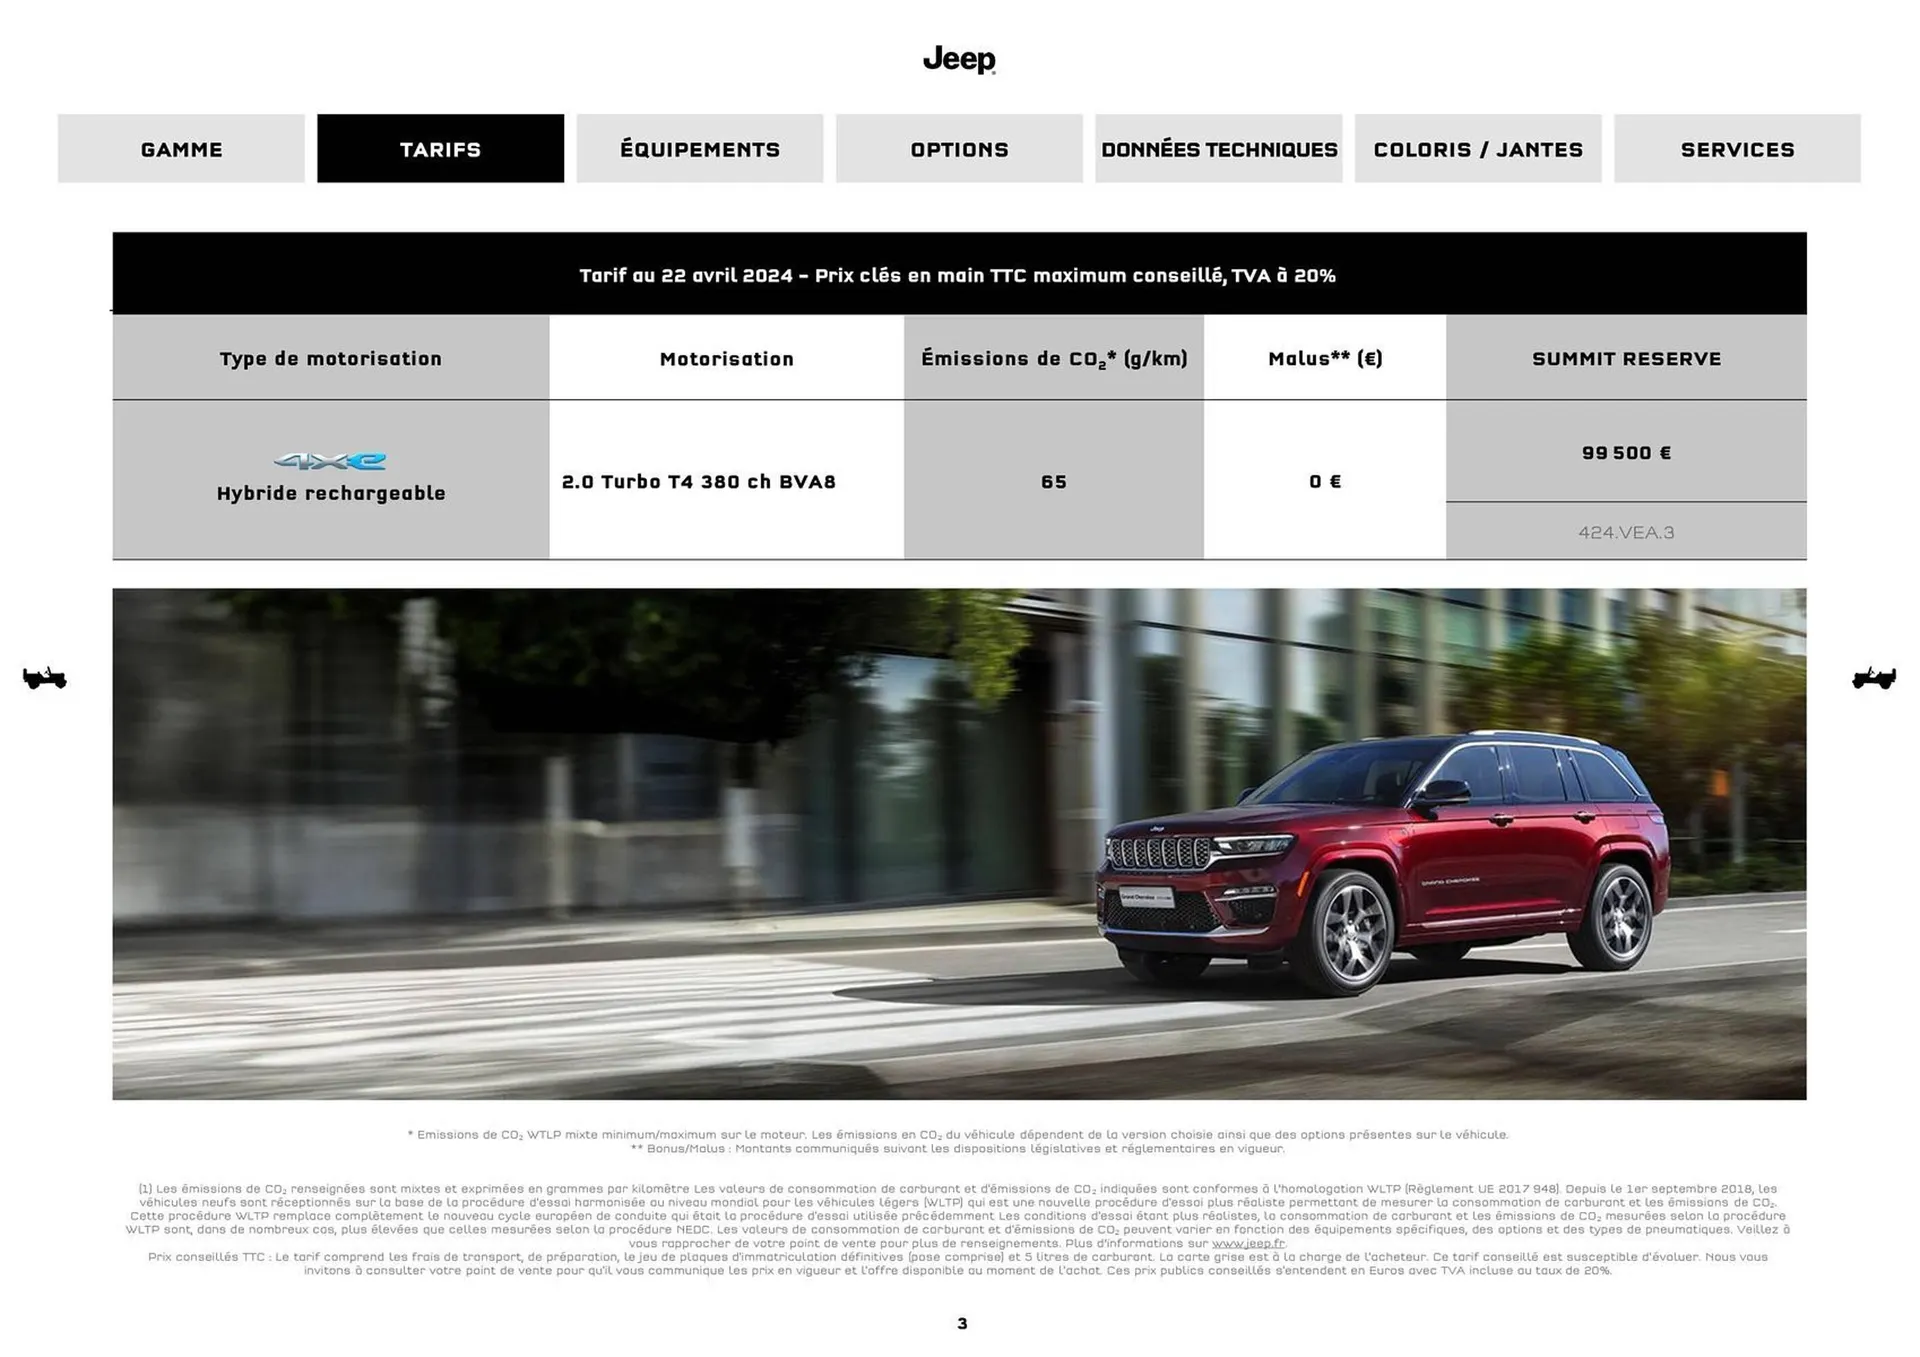Click the black Tarif au 22 avril 2024 banner

click(x=960, y=272)
